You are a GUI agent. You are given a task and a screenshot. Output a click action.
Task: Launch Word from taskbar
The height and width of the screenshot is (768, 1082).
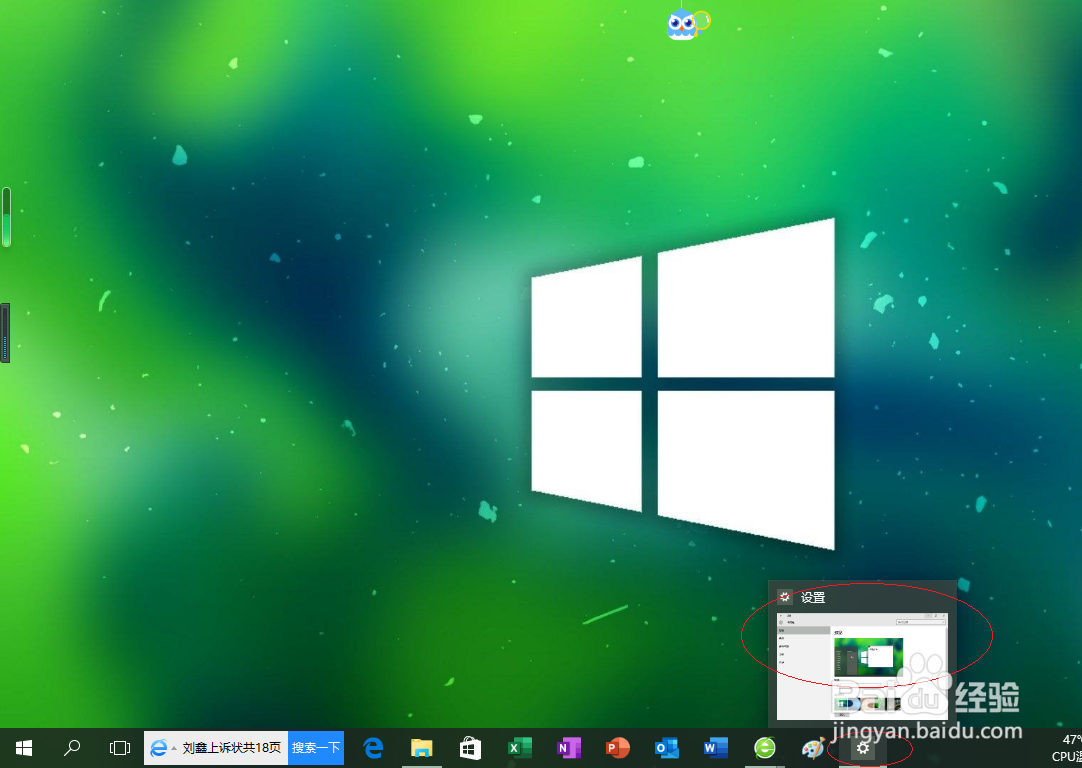coord(716,748)
